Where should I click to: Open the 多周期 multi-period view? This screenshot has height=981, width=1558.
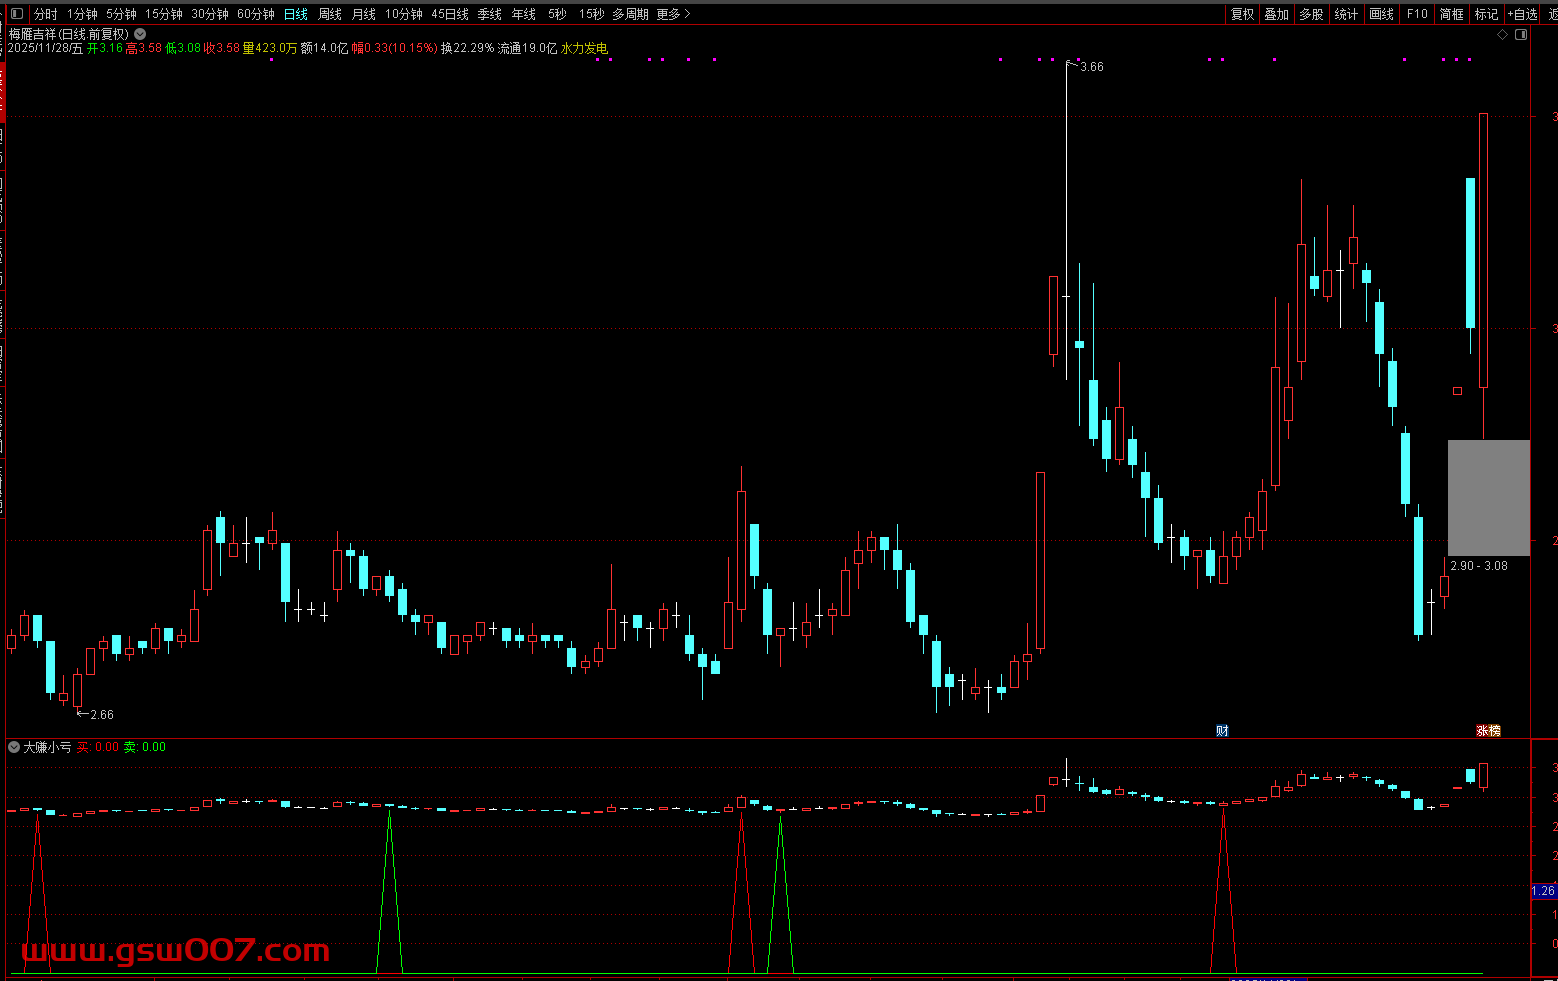[630, 14]
